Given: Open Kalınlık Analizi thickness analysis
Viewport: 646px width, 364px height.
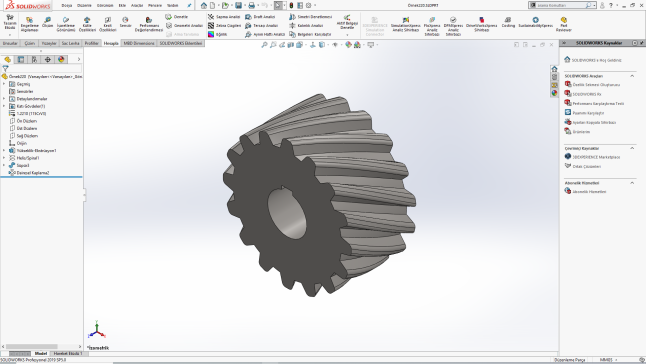Looking at the screenshot, I should click(x=306, y=26).
